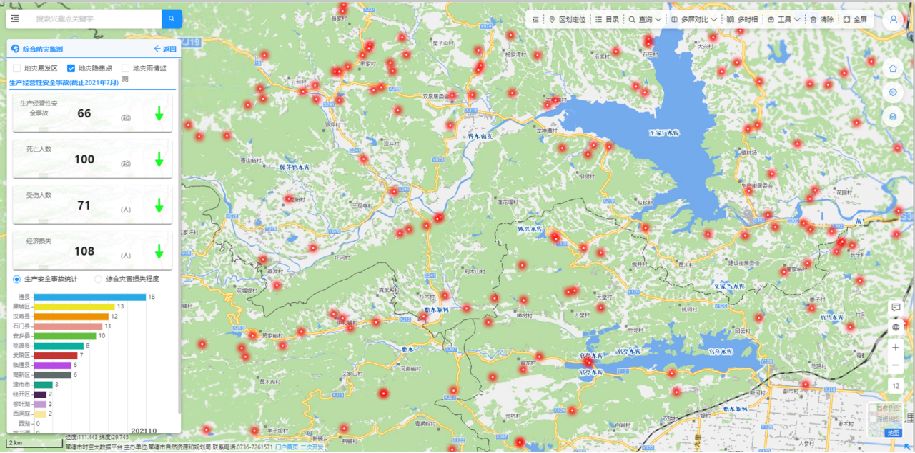Open 区划定位 in the top toolbar
This screenshot has height=453, width=915.
(567, 19)
